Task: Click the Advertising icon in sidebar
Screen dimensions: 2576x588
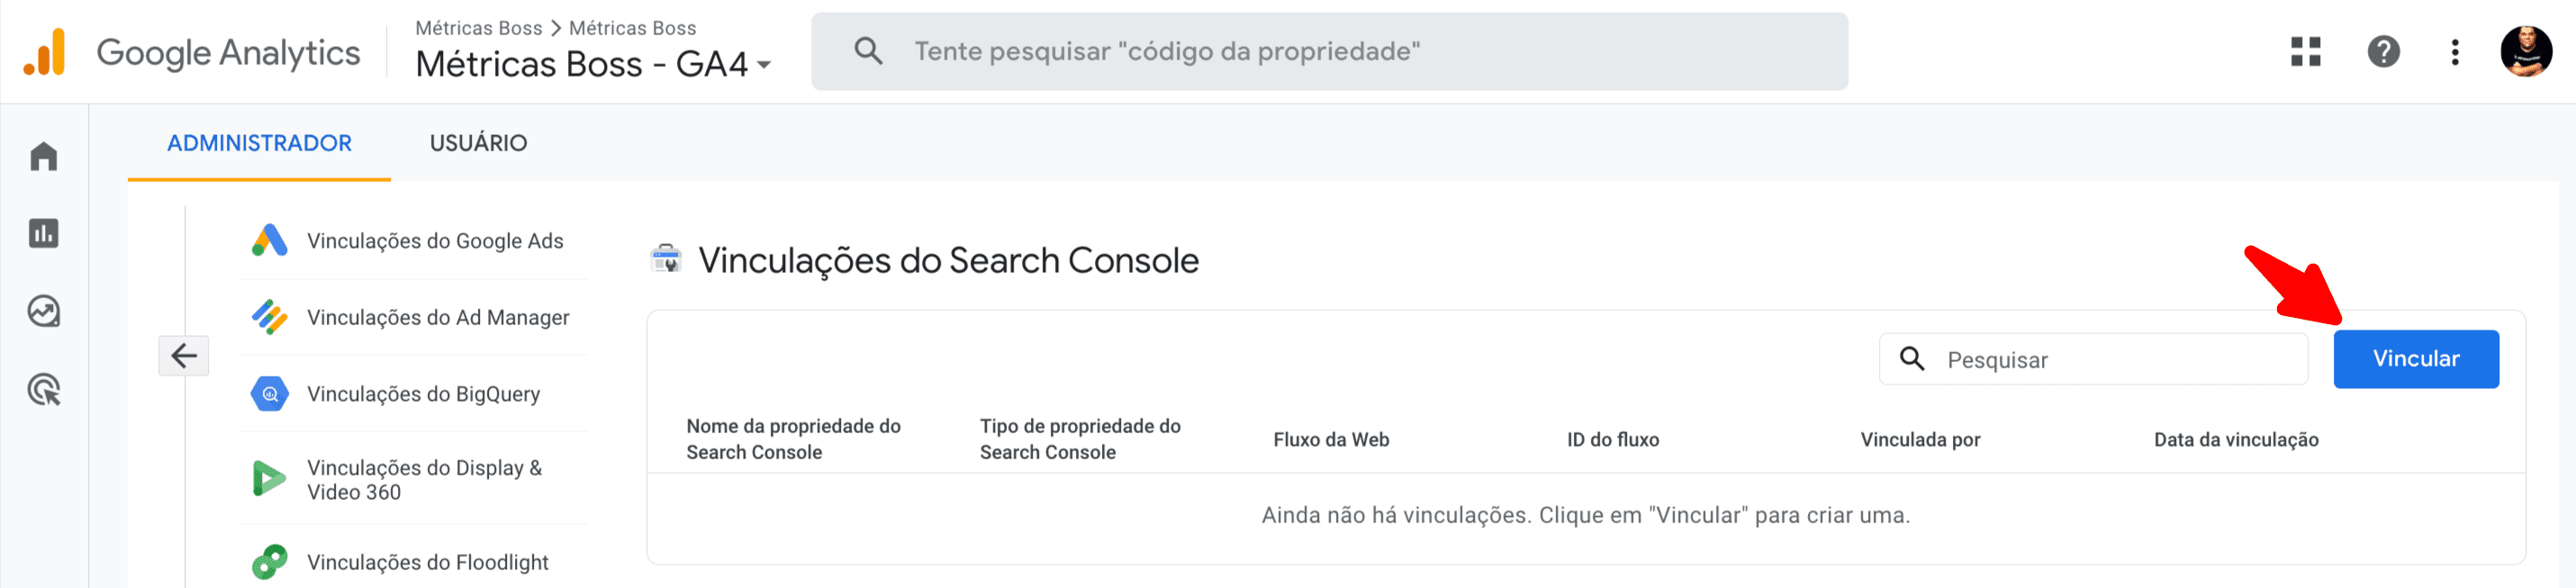Action: click(x=44, y=392)
